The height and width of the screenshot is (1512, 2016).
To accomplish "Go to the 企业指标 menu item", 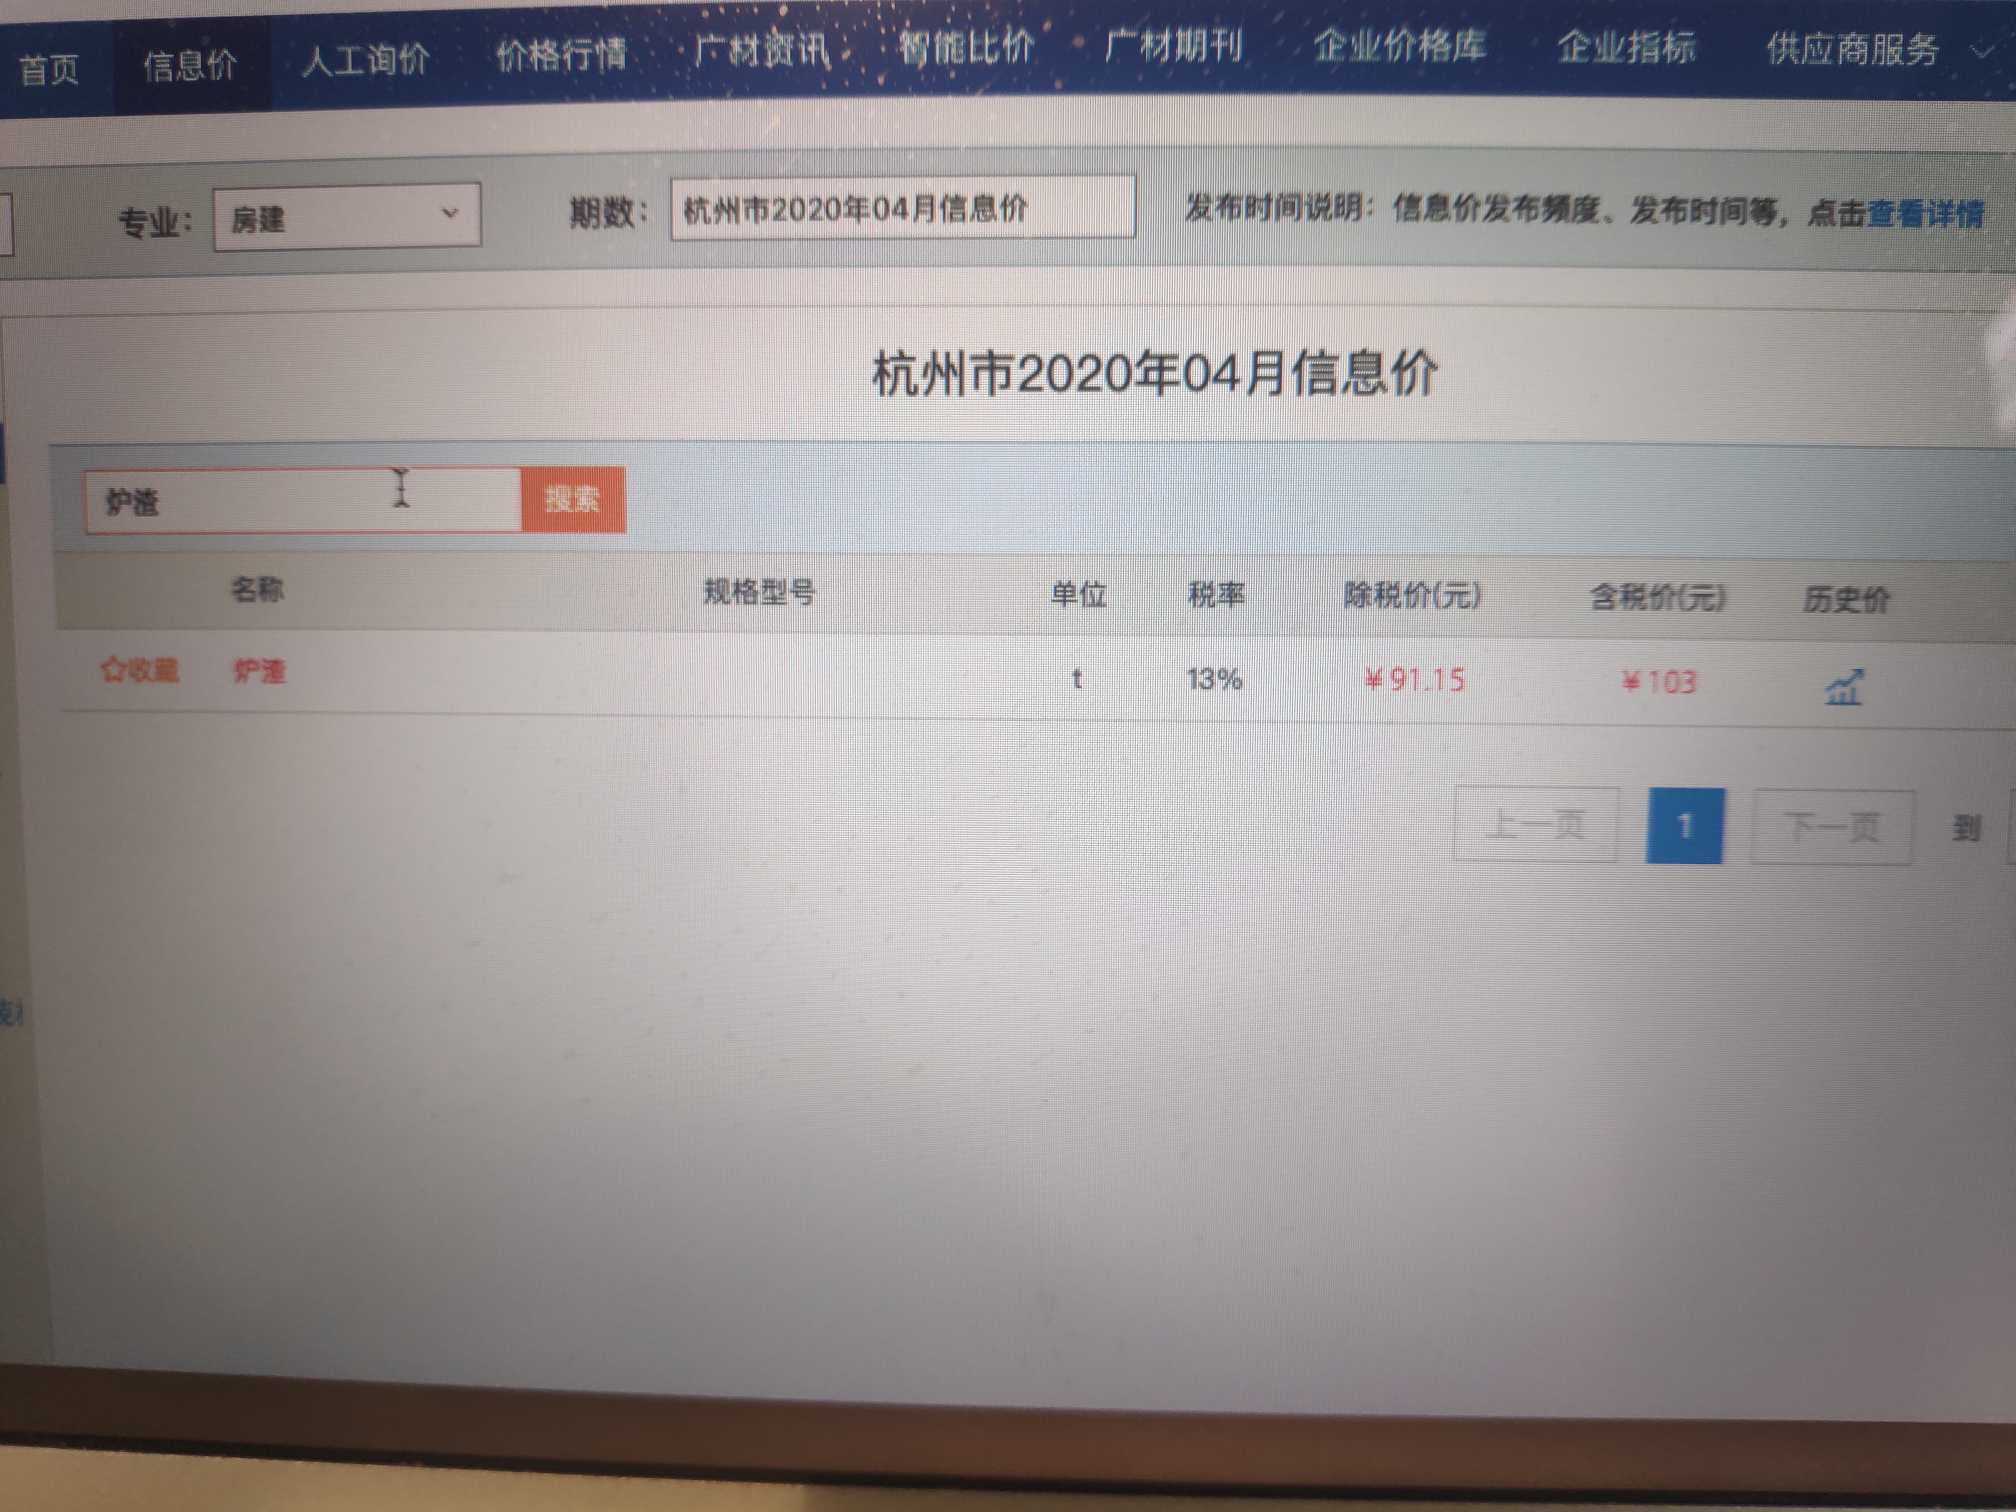I will [1626, 47].
